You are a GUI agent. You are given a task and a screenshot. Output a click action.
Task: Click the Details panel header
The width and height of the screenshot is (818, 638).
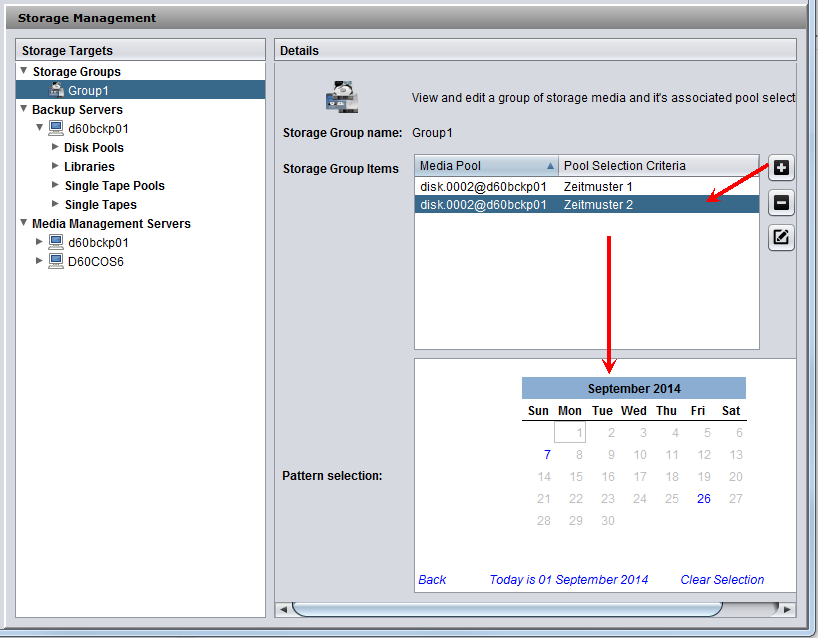[535, 50]
